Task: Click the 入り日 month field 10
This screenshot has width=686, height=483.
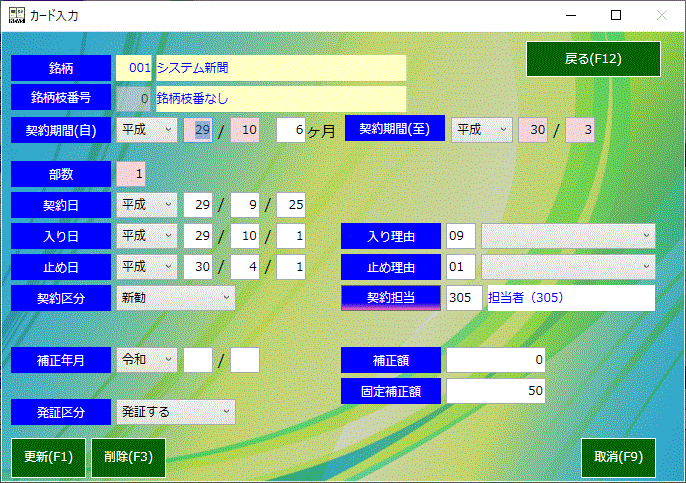Action: 245,236
